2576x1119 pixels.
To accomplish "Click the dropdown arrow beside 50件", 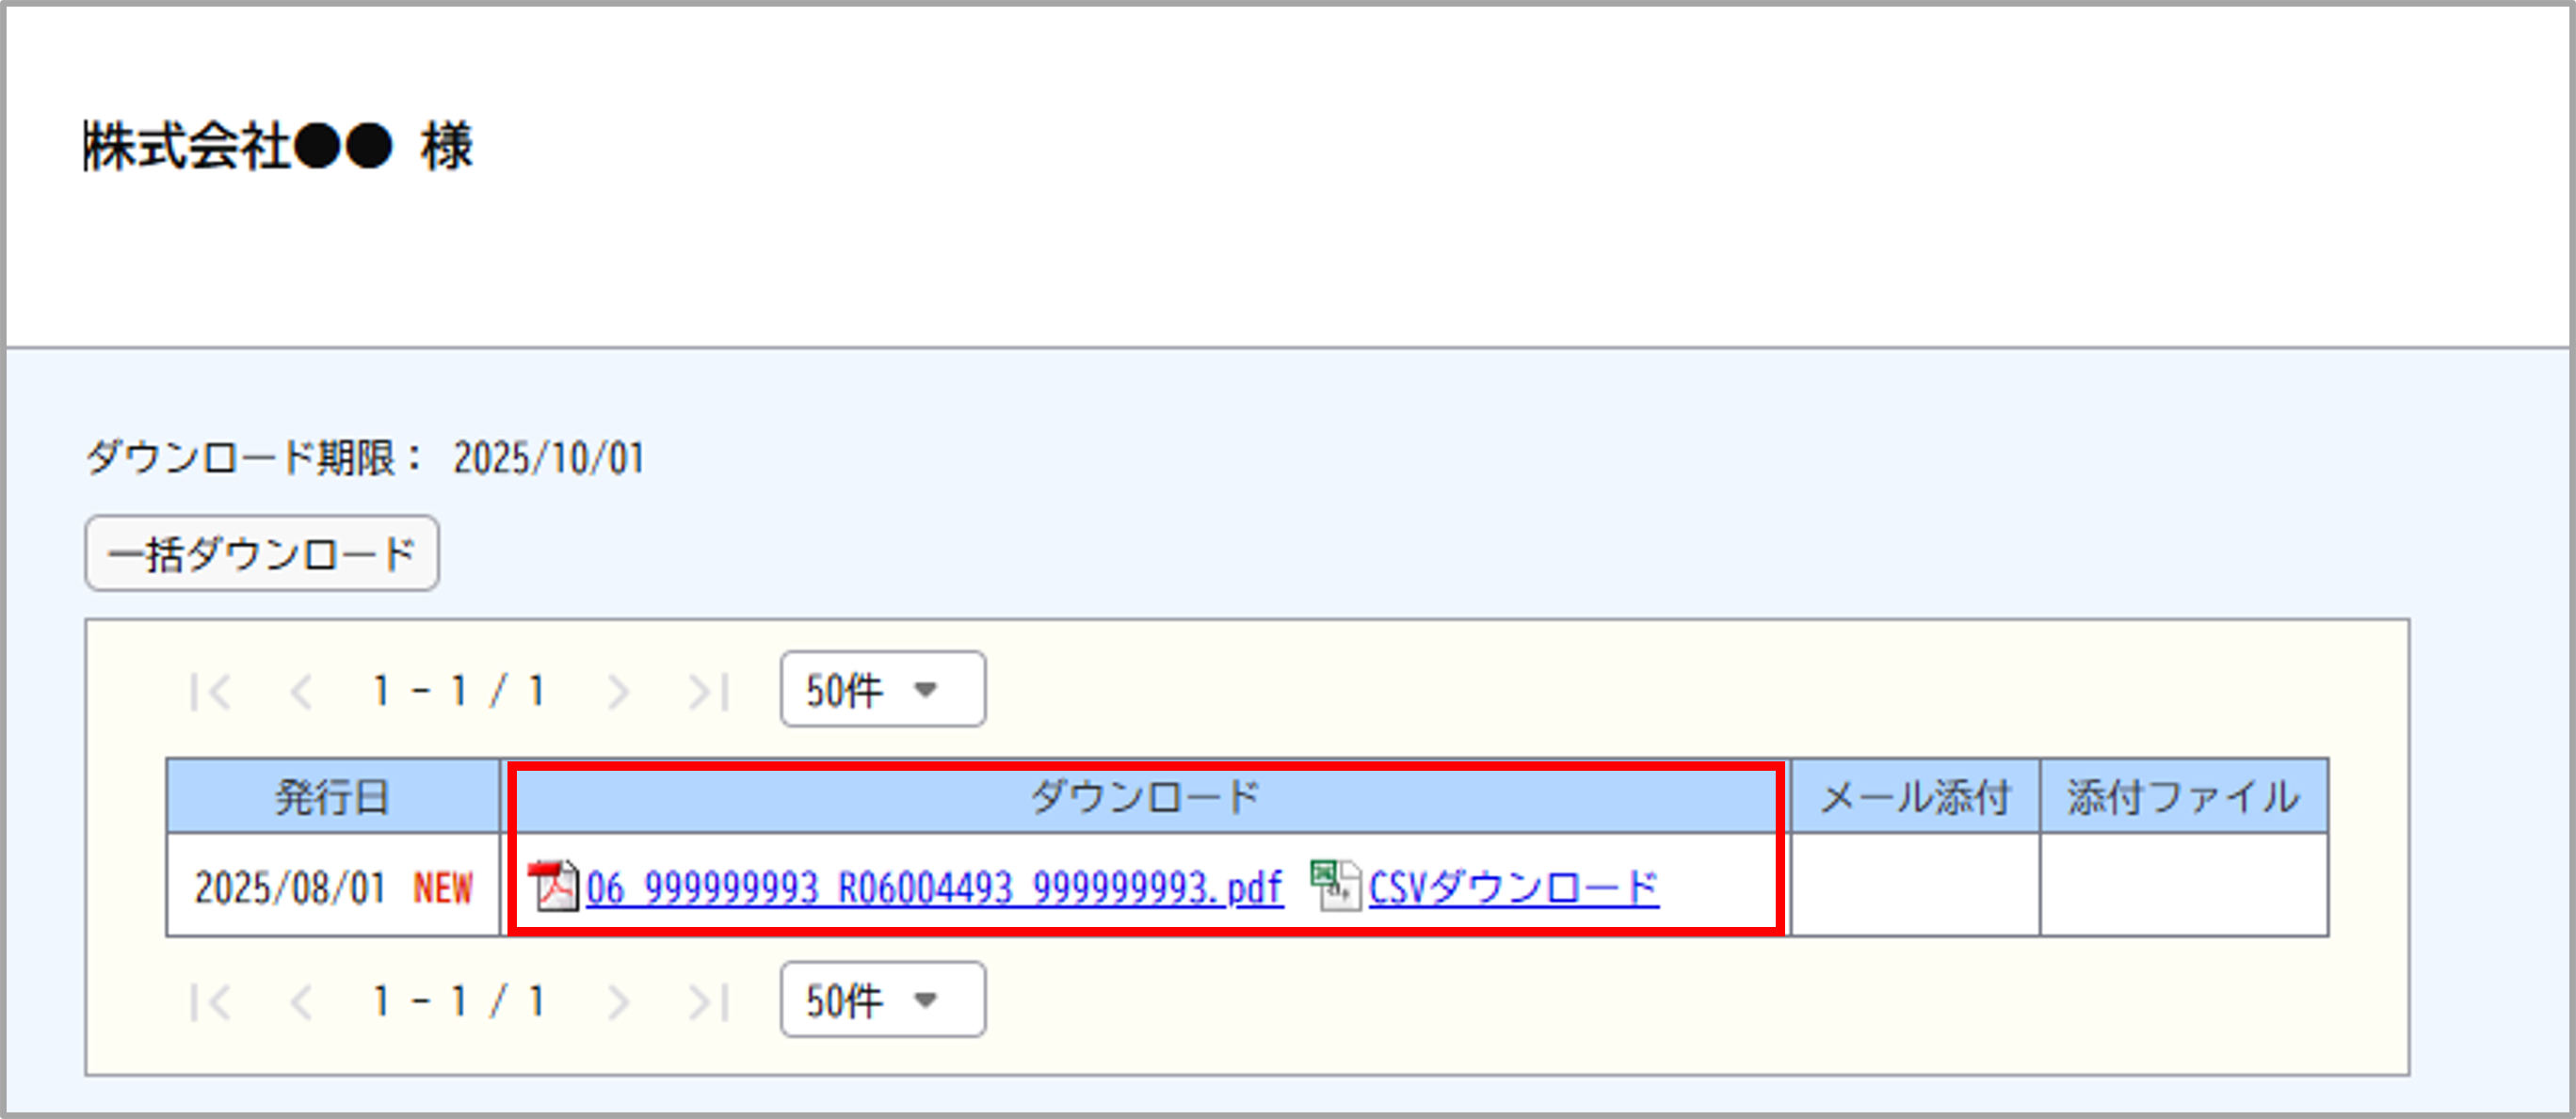I will (x=928, y=689).
